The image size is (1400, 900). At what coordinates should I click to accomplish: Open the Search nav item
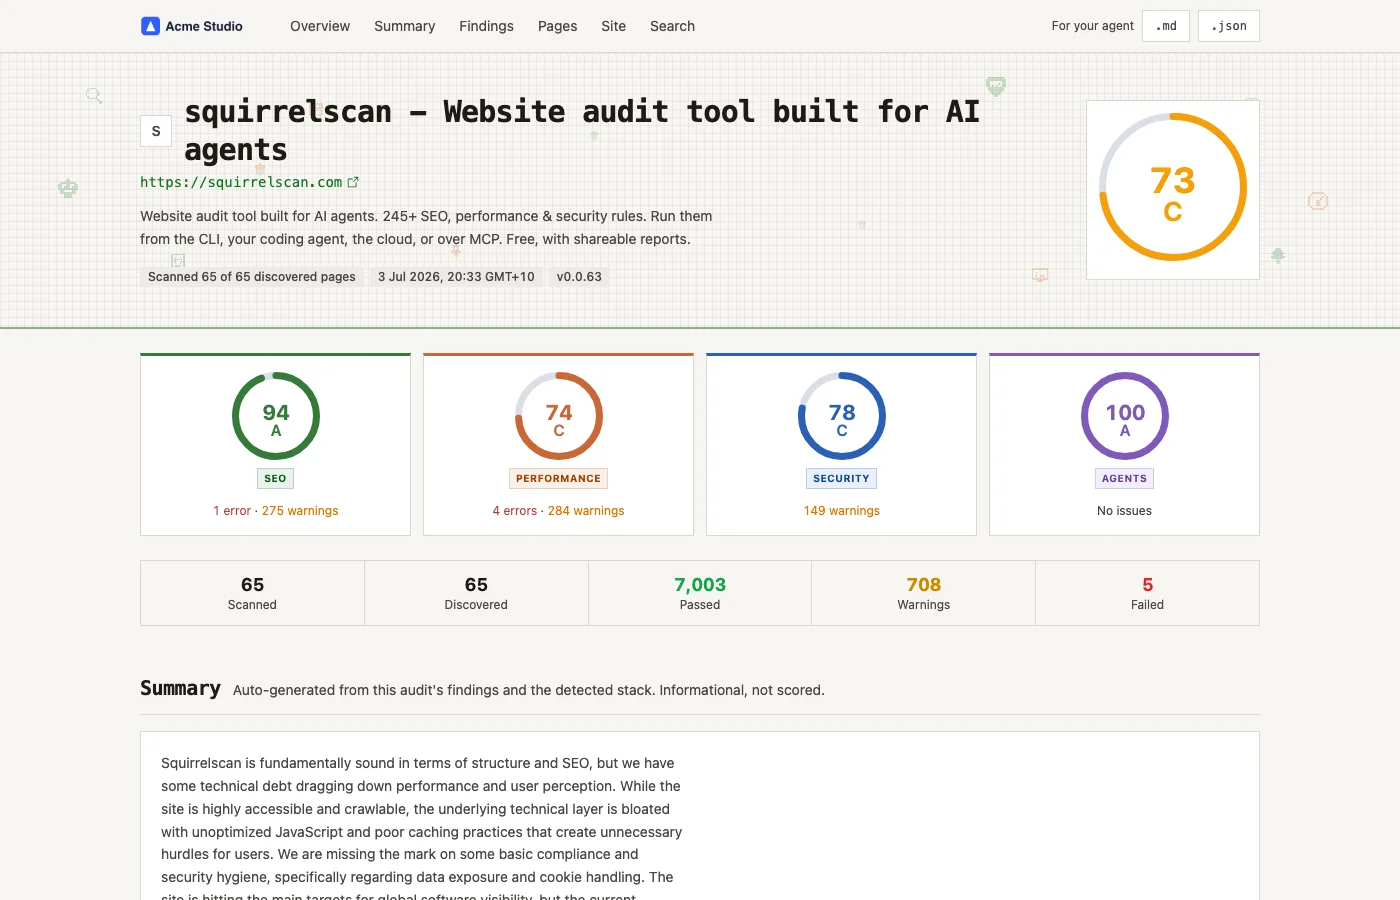click(x=672, y=26)
